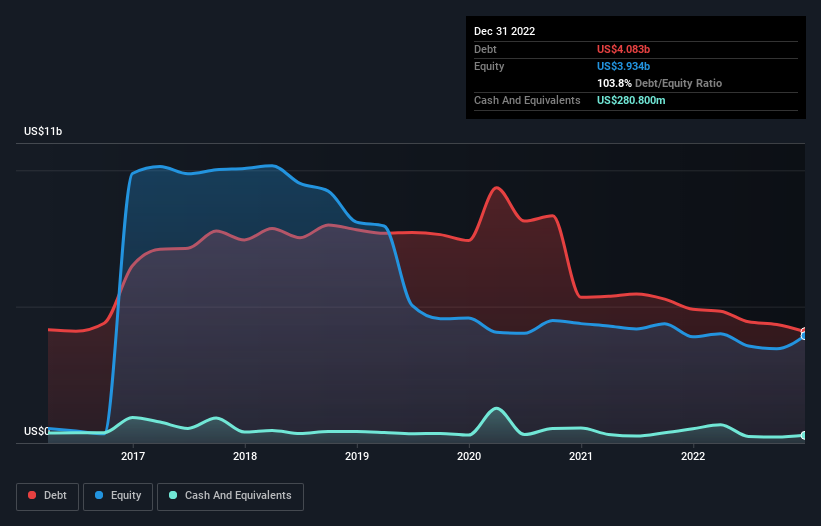Click the 2022 x-axis label

click(693, 456)
